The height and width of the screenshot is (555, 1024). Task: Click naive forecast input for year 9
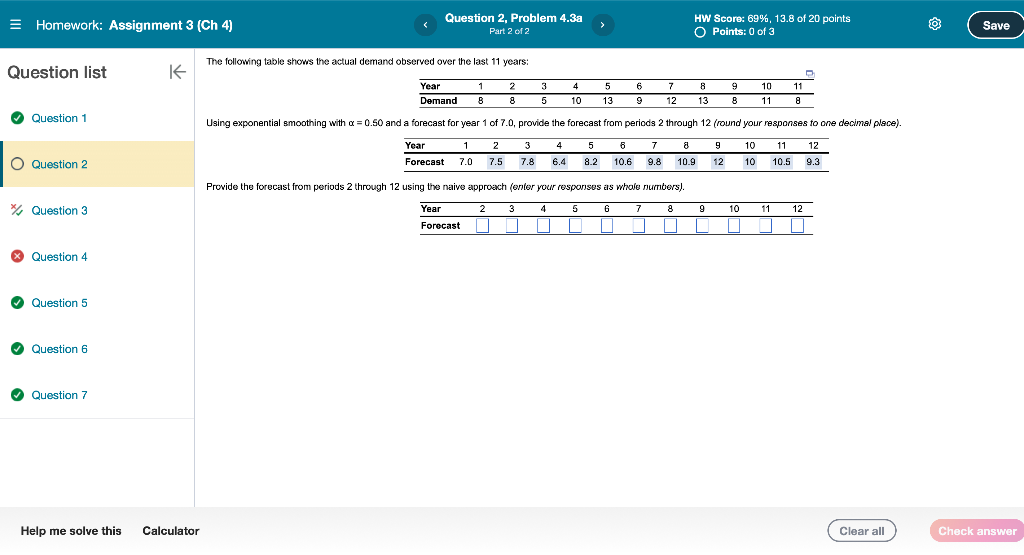coord(702,225)
